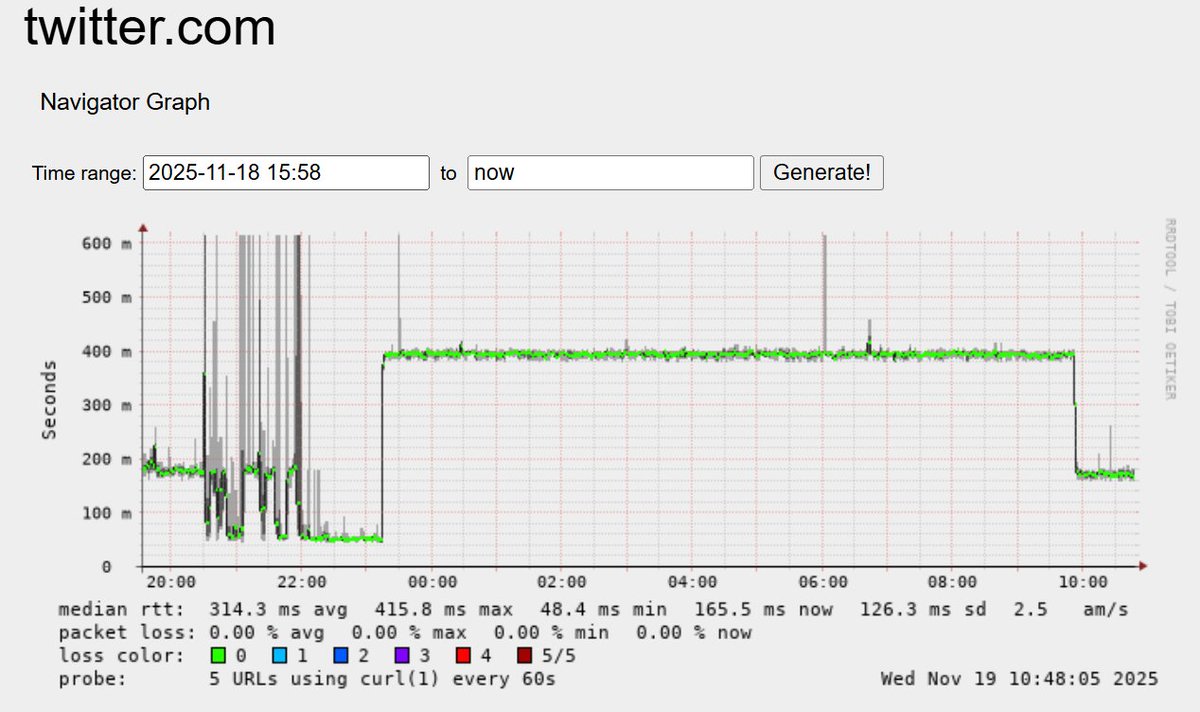The height and width of the screenshot is (712, 1200).
Task: Click the 02:00 x-axis tick label
Action: click(x=562, y=581)
